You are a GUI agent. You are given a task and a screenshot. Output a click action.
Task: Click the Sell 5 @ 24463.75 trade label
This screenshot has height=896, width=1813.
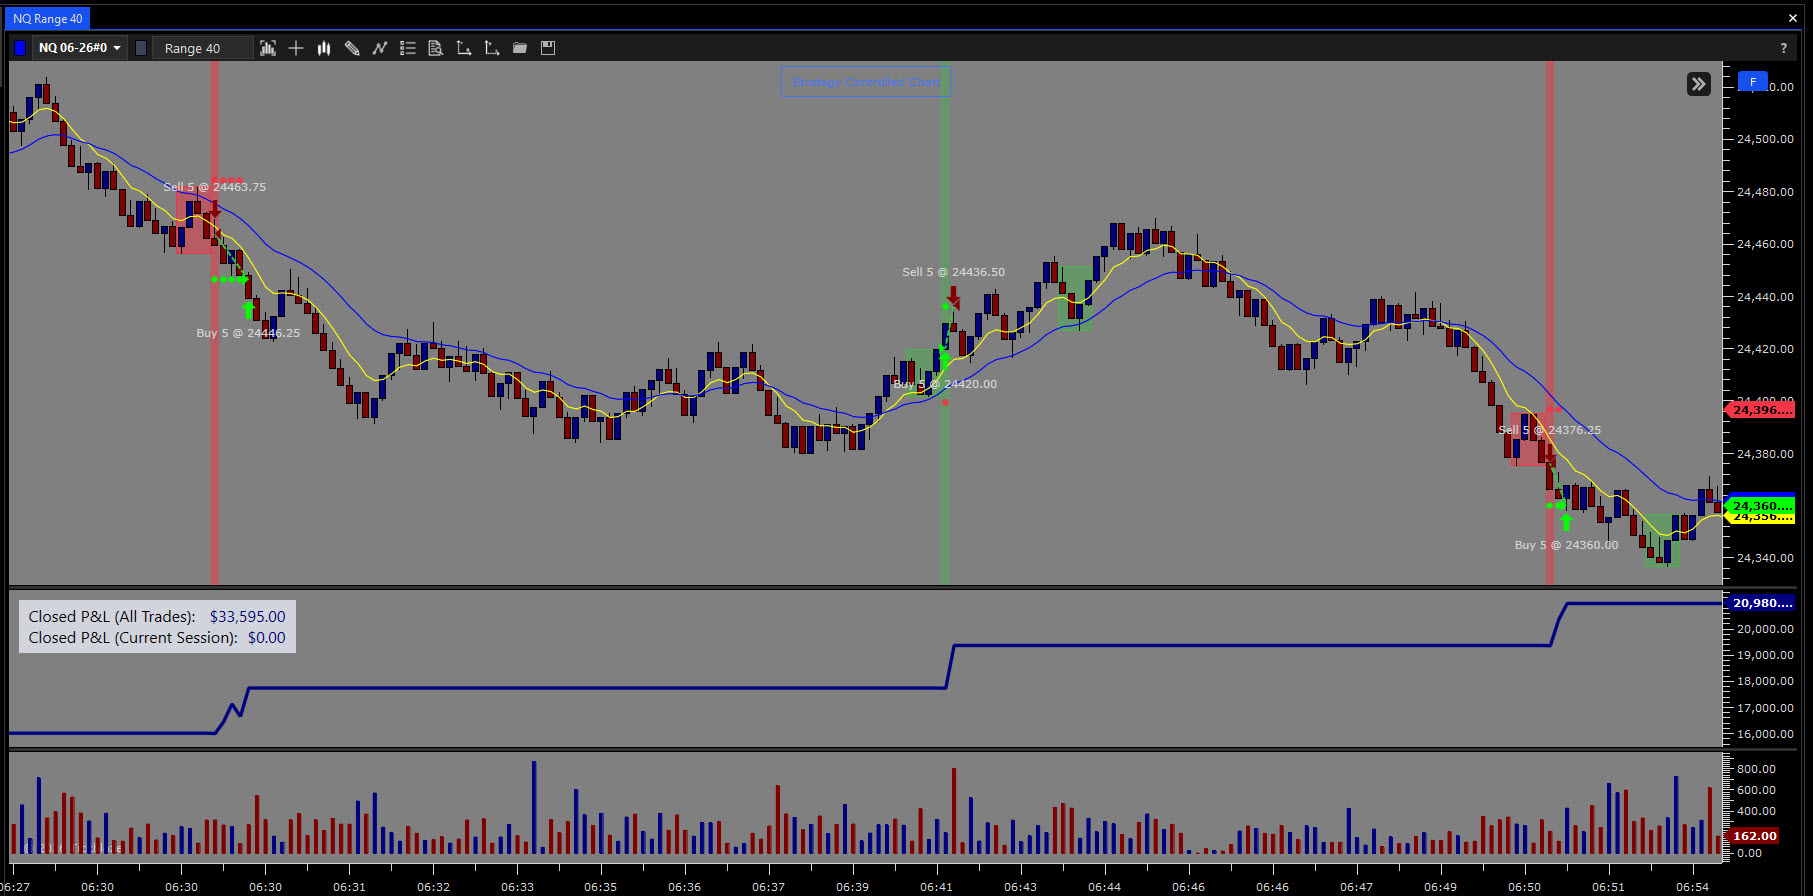click(x=215, y=187)
